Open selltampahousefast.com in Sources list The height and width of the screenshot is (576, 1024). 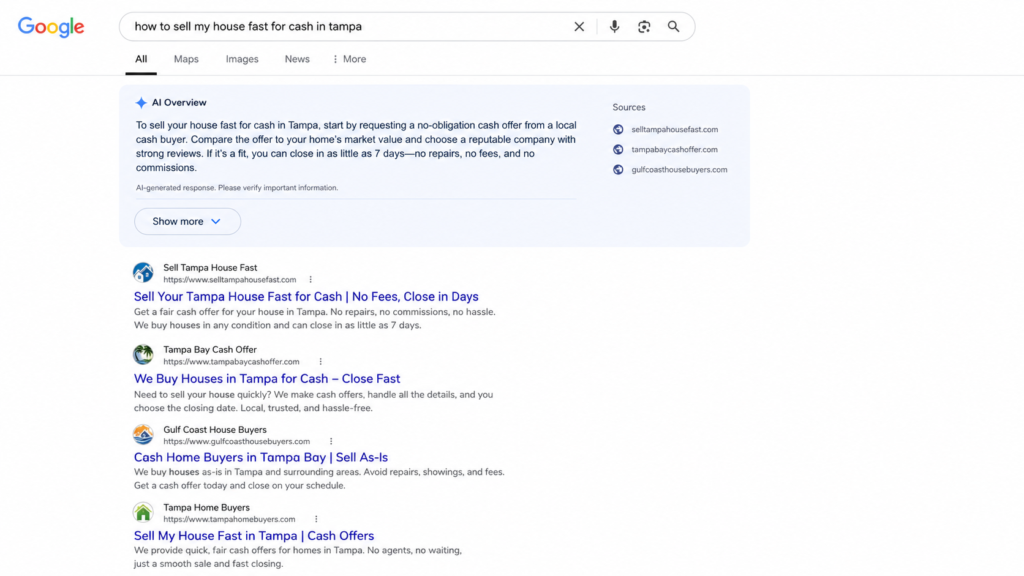point(675,129)
